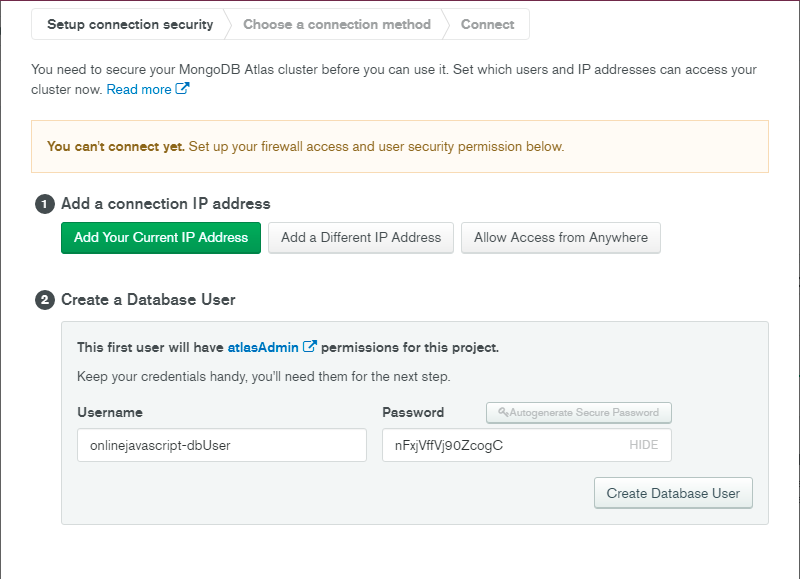Click Create Database User button
This screenshot has width=800, height=579.
coord(673,493)
